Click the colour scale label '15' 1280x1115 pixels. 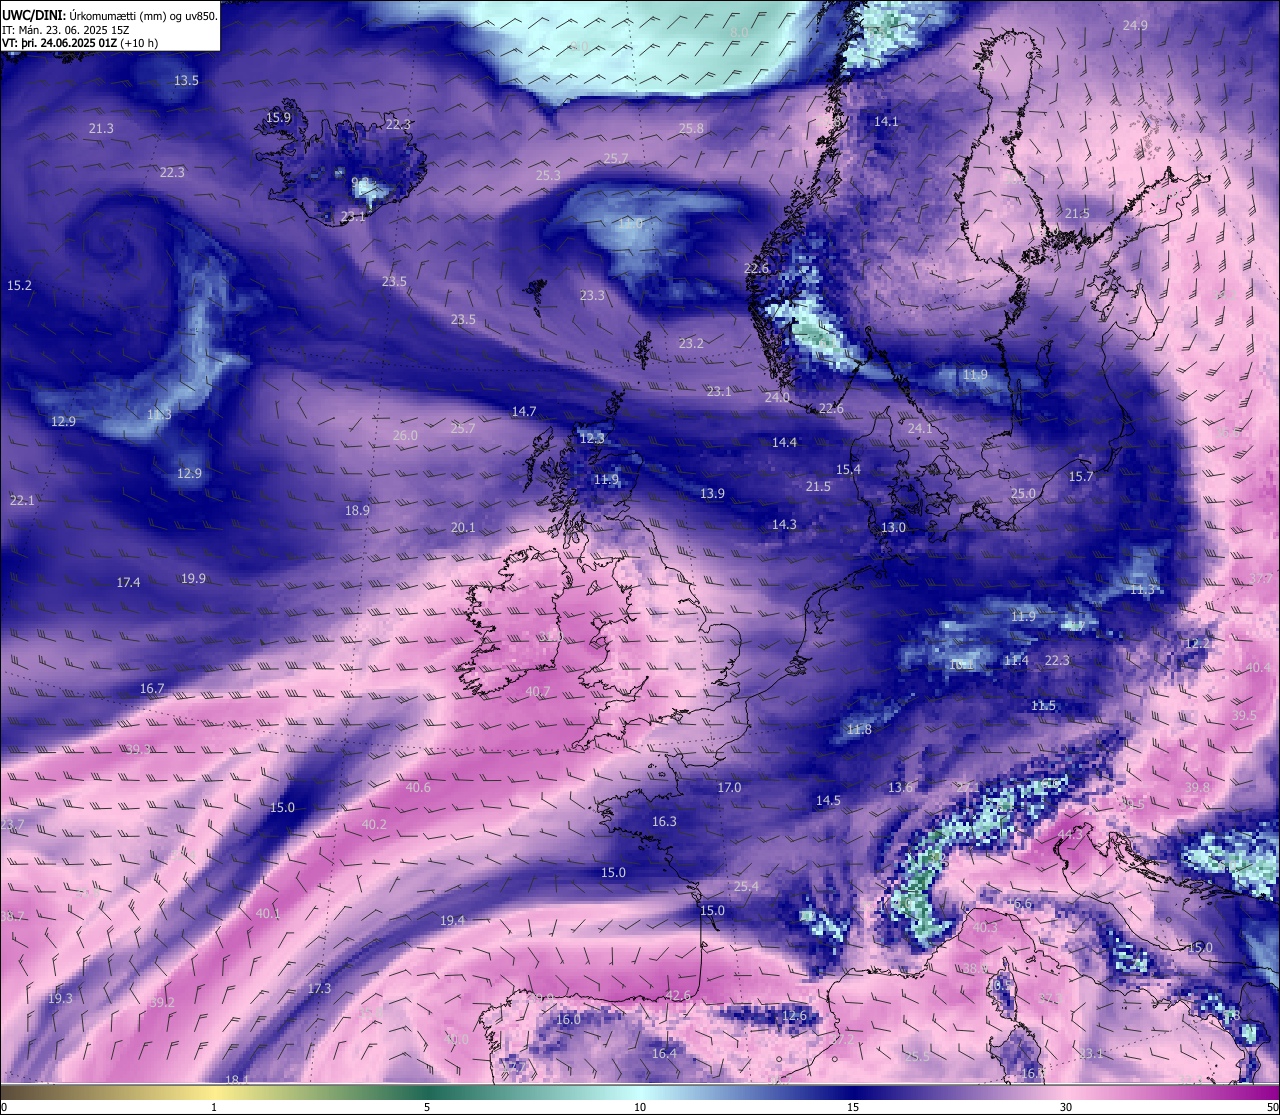(853, 1107)
